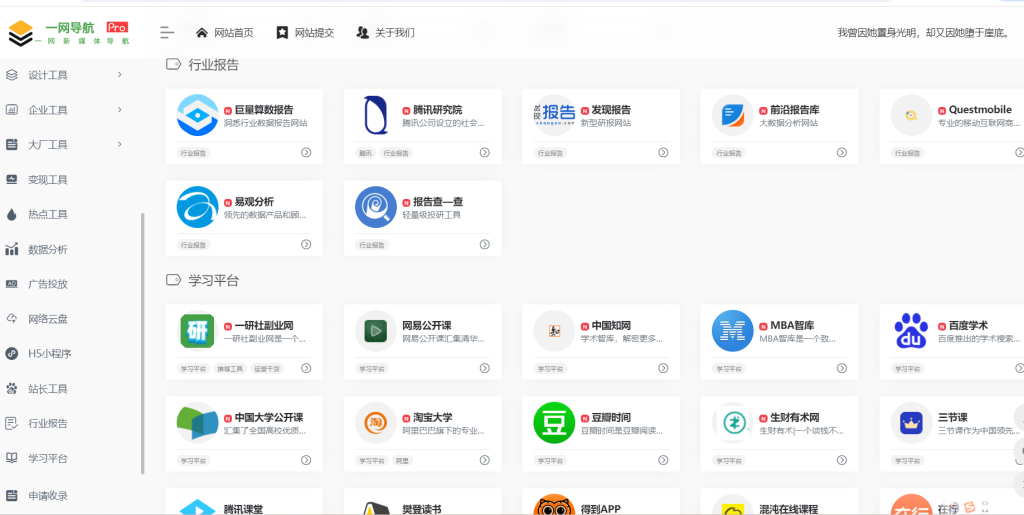Expand the 企业工具 submenu arrow
Viewport: 1024px width, 515px height.
coord(119,110)
